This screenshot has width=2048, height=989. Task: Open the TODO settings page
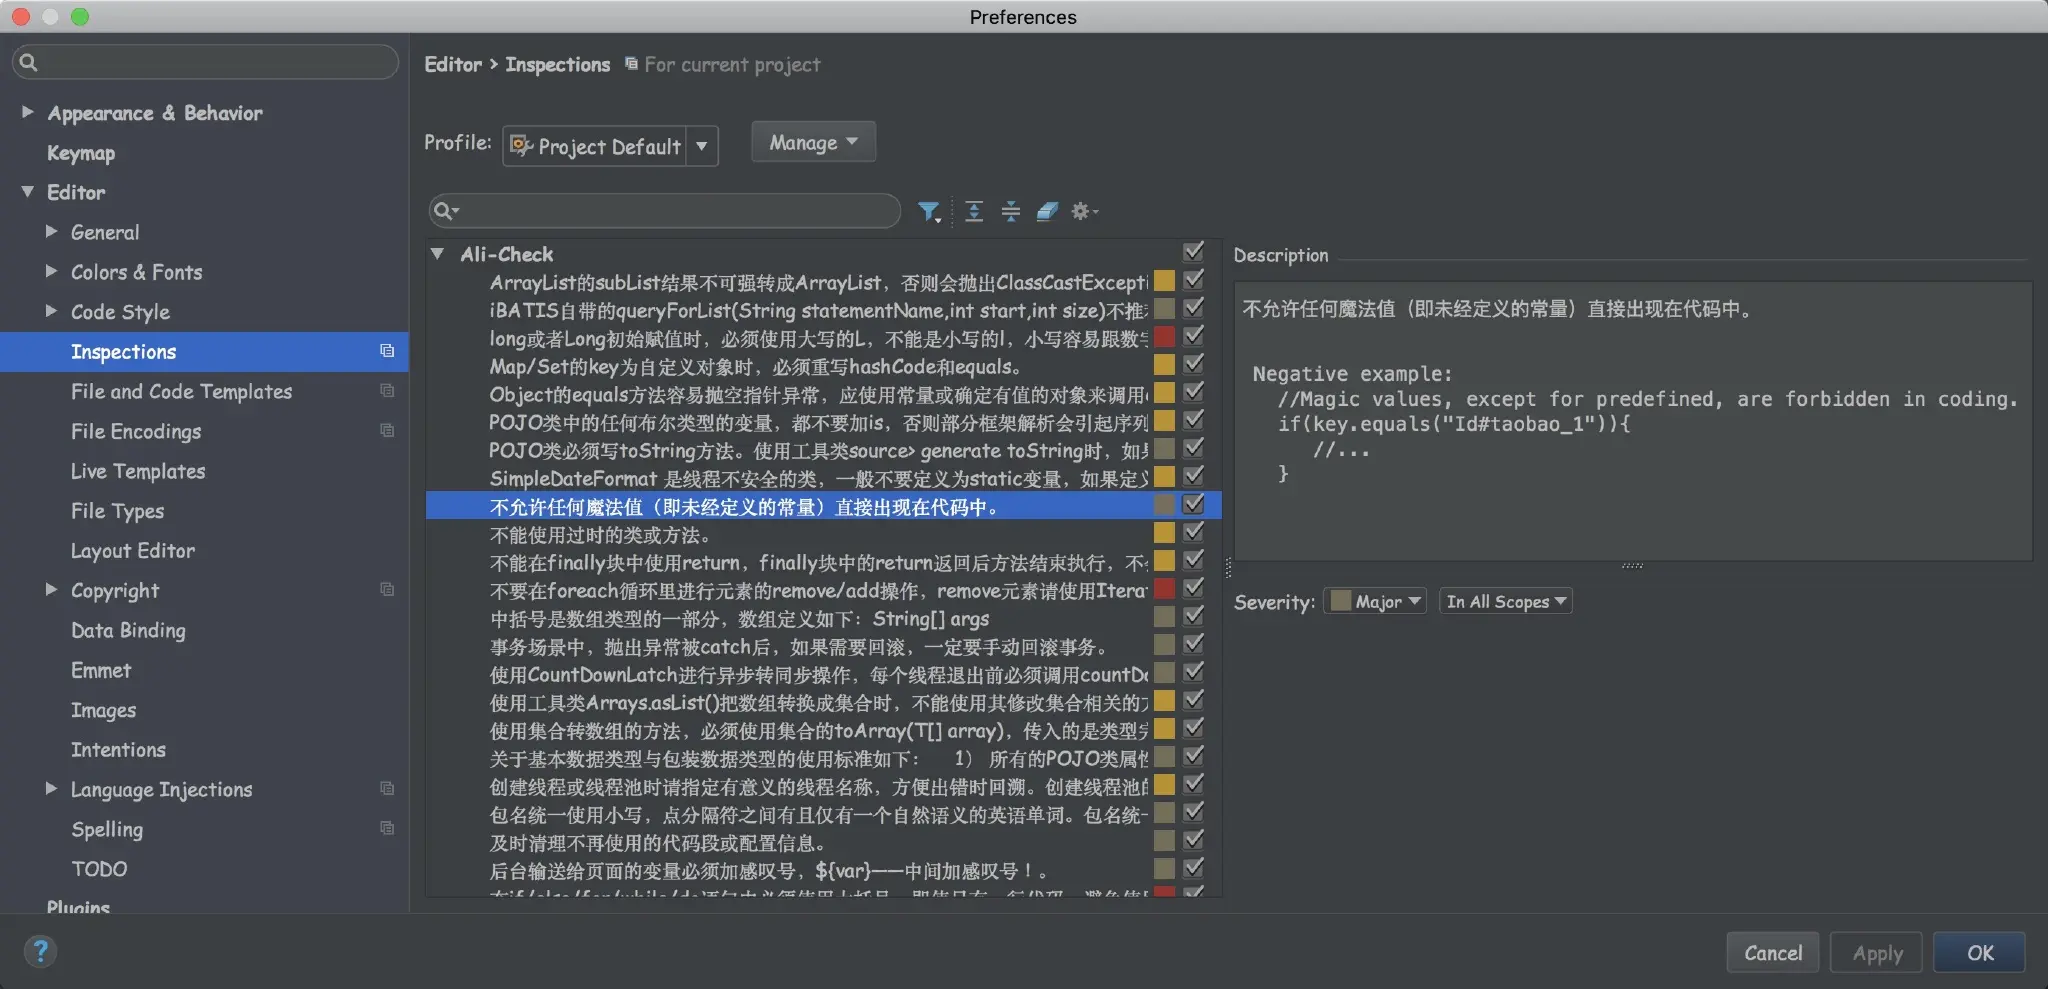(x=99, y=869)
